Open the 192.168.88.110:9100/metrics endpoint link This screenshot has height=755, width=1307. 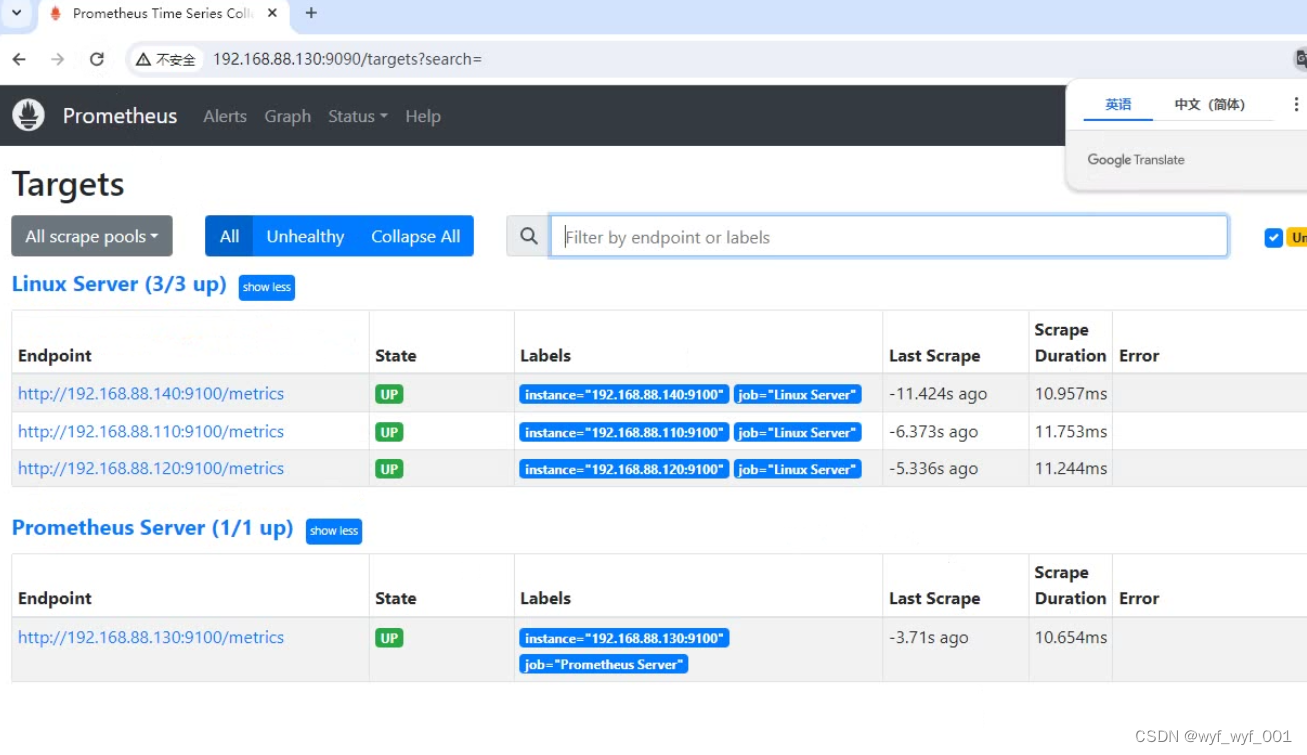(x=151, y=431)
